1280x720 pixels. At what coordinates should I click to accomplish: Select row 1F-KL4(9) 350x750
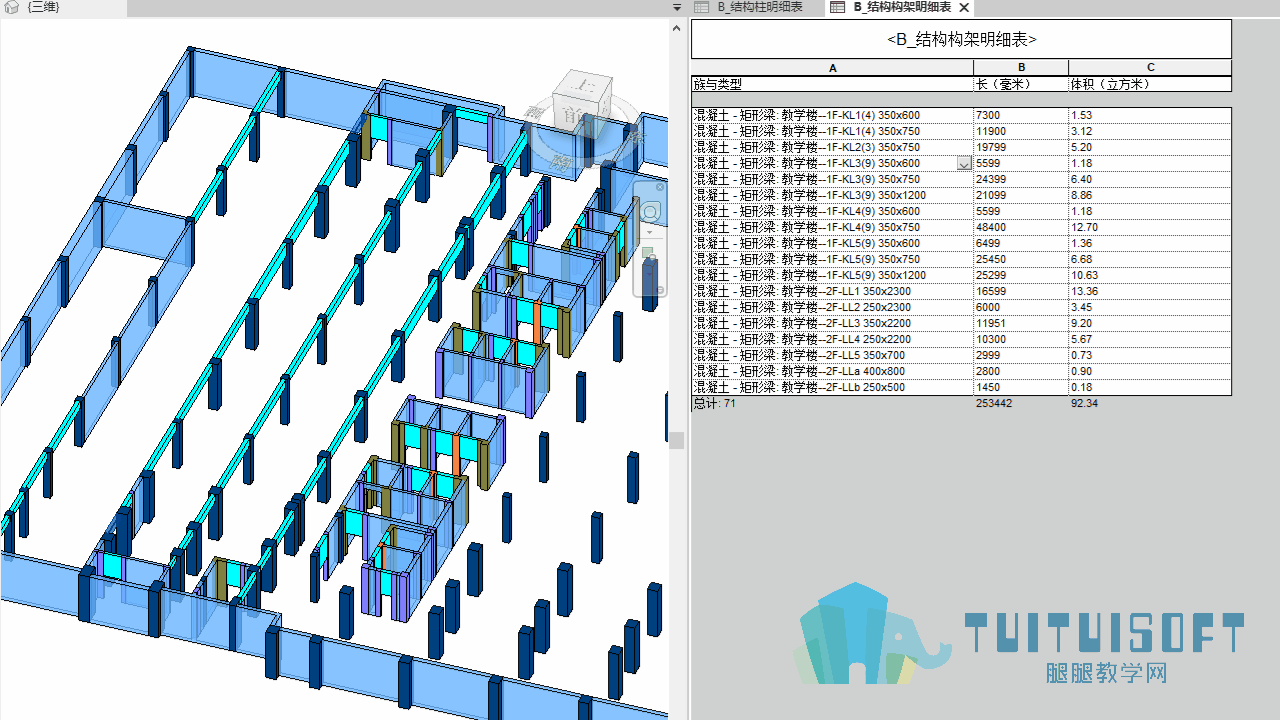click(x=961, y=228)
